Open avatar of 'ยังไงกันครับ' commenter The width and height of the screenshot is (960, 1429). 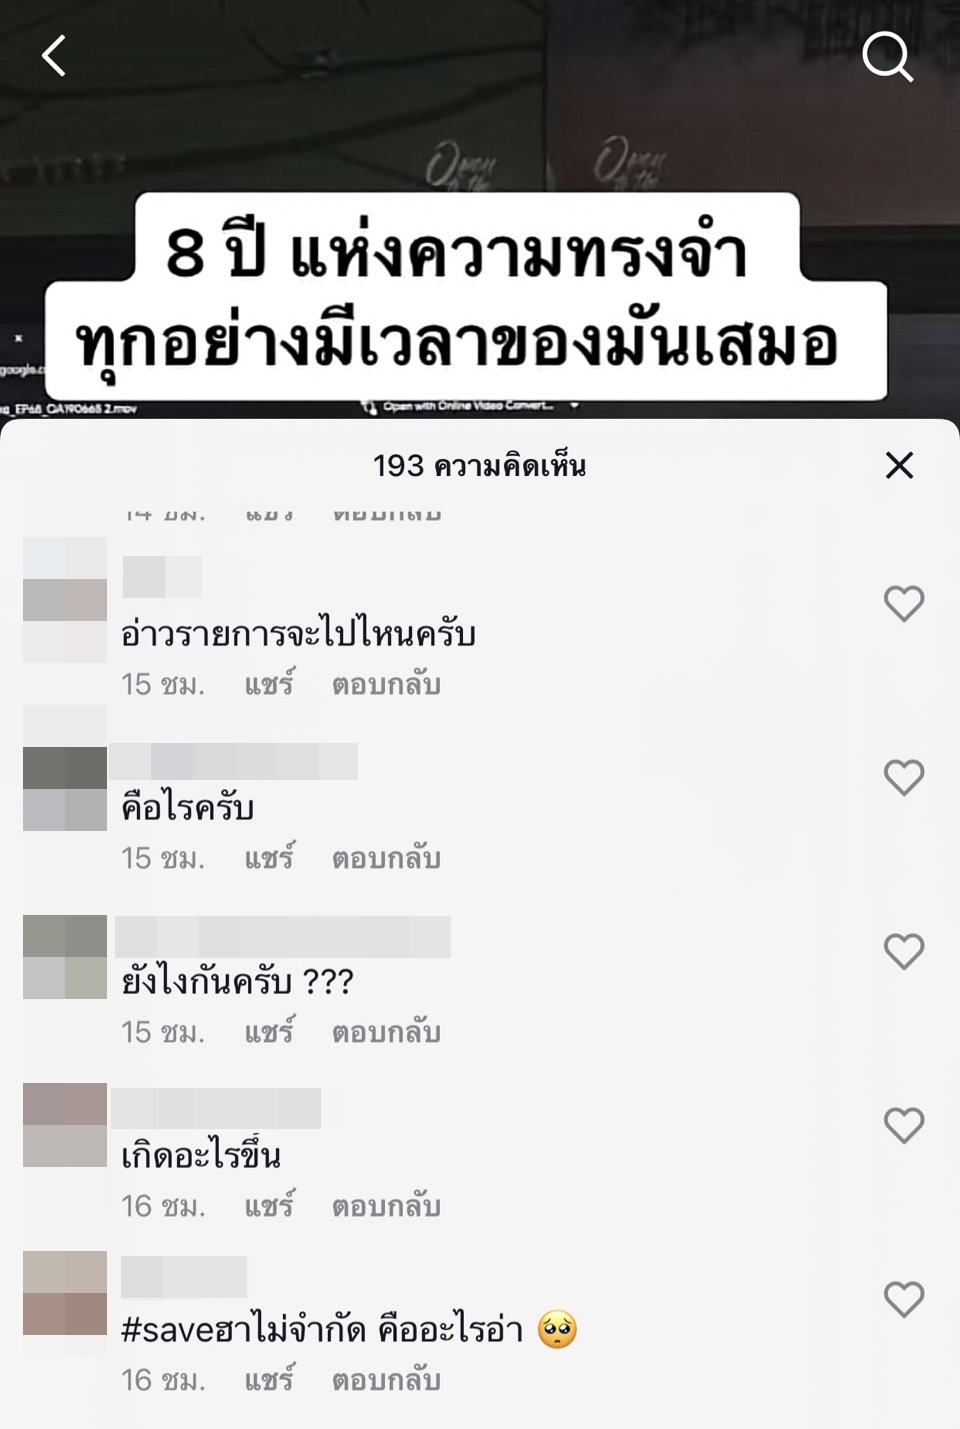65,957
